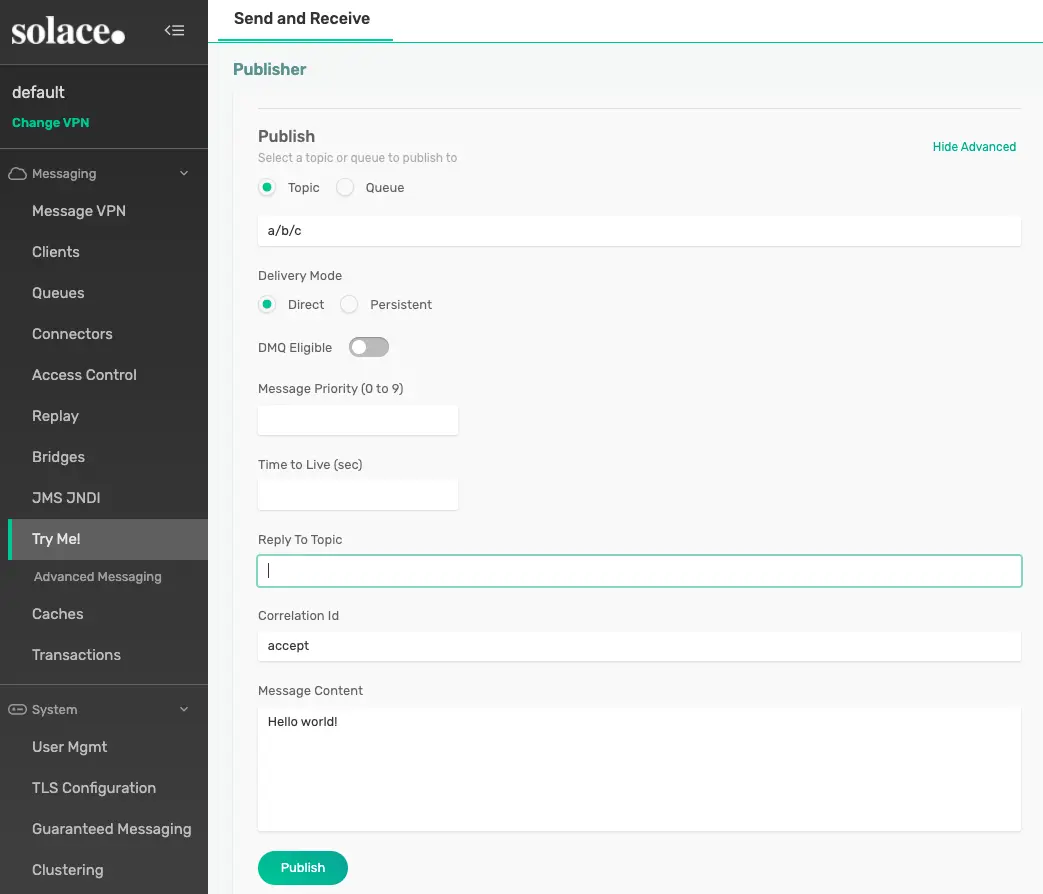Screen dimensions: 1043x894
Task: Focus the Message Content text area
Action: coord(639,768)
